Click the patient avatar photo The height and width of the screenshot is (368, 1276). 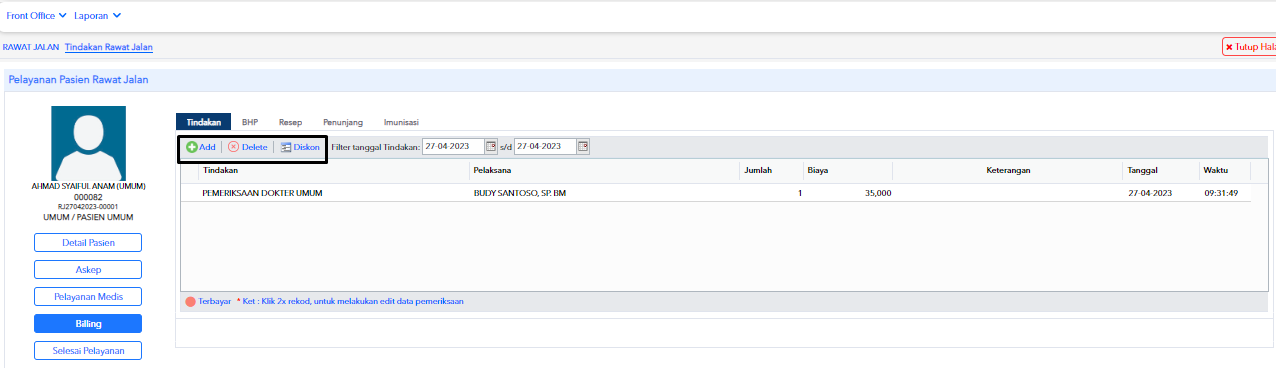pyautogui.click(x=88, y=143)
